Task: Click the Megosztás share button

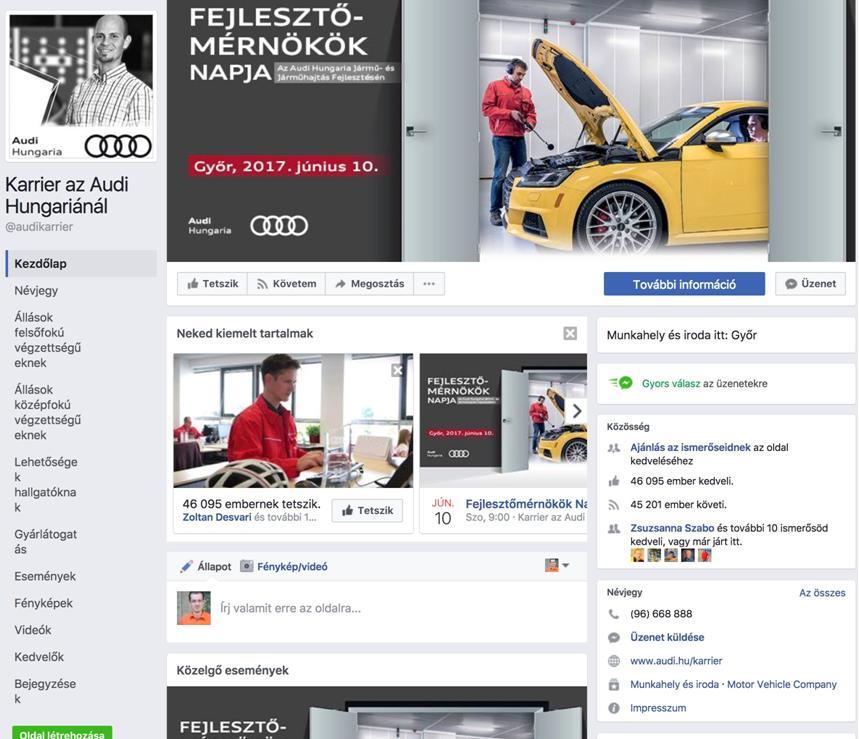Action: [369, 284]
